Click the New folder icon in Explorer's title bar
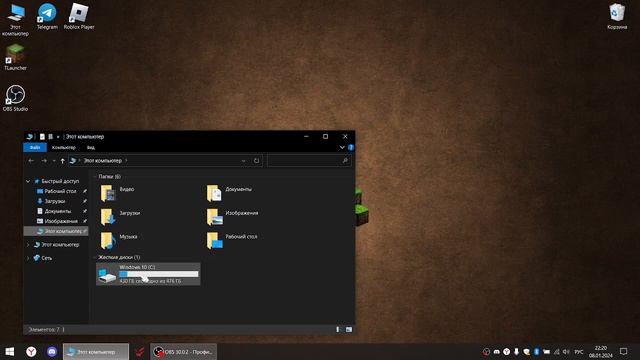Viewport: 640px width, 360px height. (50, 137)
